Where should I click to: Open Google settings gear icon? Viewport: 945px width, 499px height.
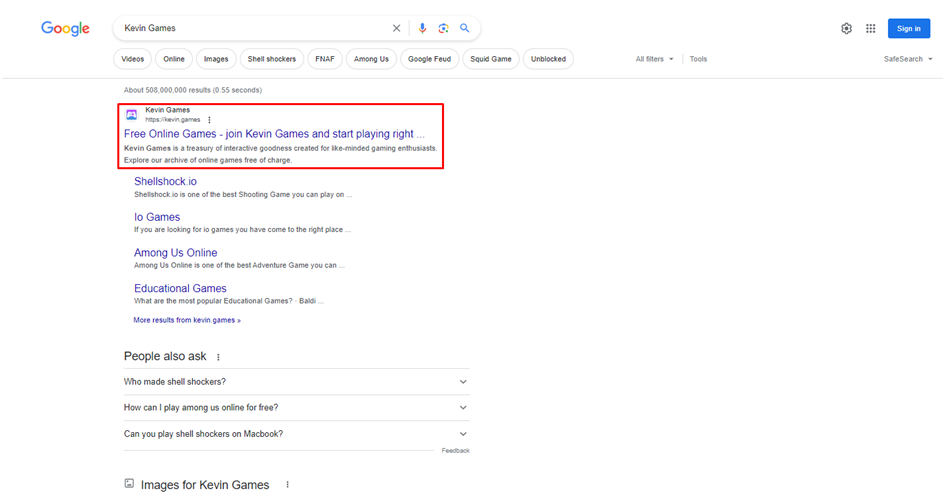click(x=846, y=28)
